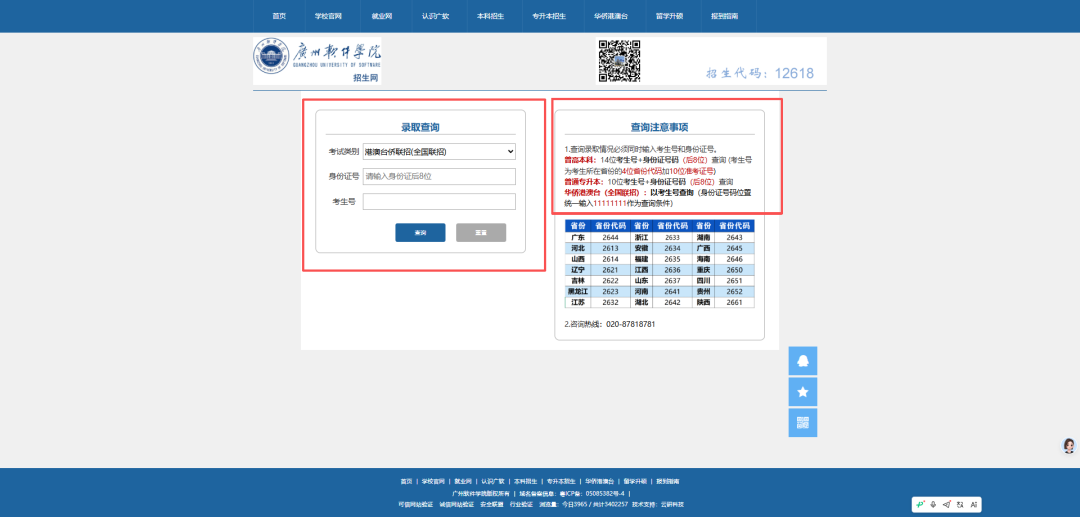This screenshot has width=1080, height=517.
Task: Open the 诚信网站验证 footer link
Action: pyautogui.click(x=457, y=505)
